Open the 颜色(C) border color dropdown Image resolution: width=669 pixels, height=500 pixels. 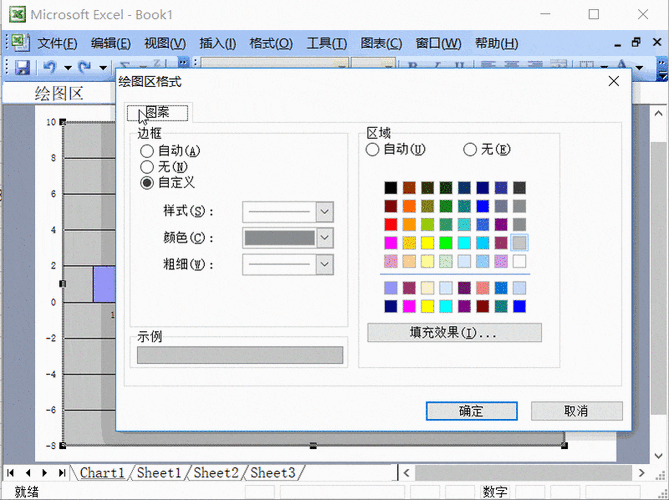pyautogui.click(x=324, y=238)
